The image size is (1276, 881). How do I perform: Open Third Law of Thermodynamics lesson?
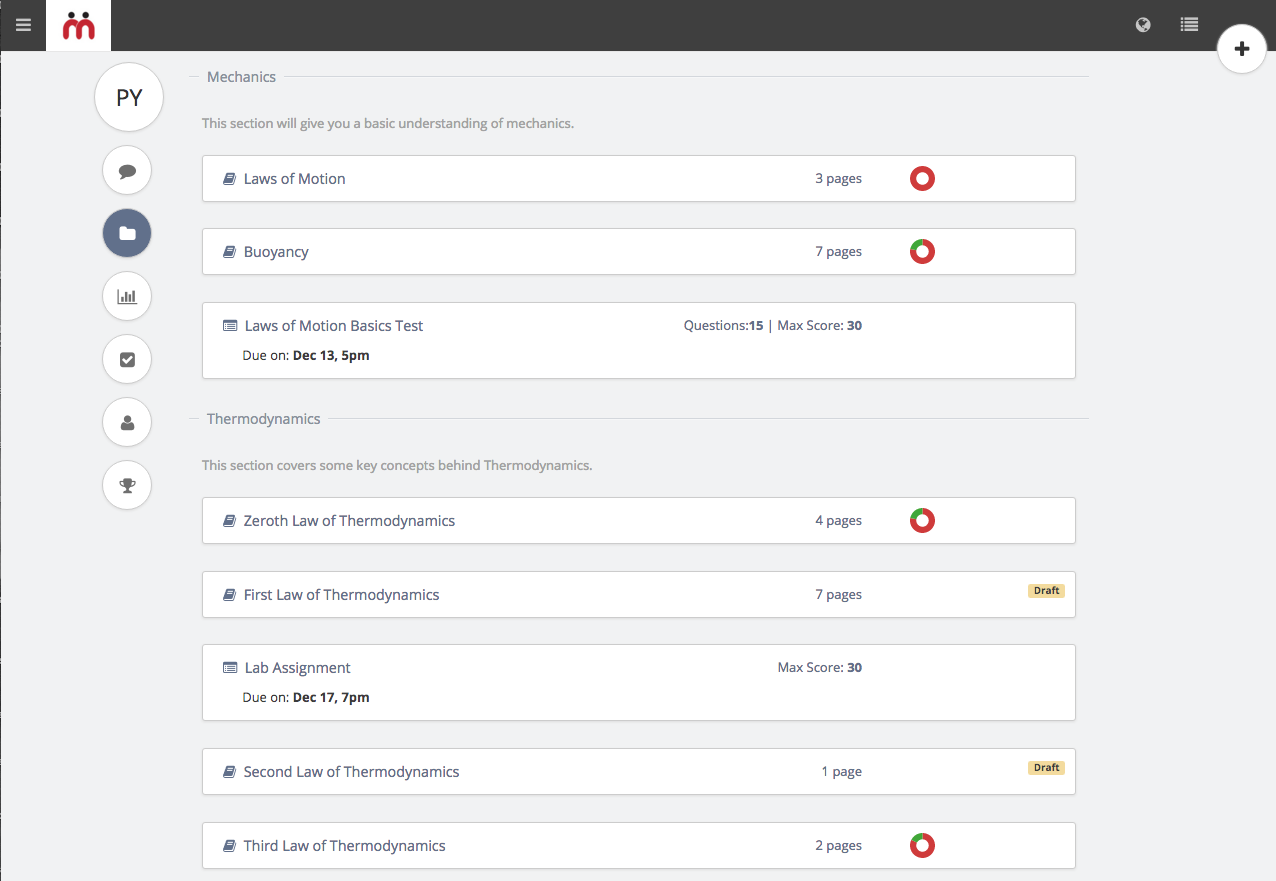click(639, 845)
